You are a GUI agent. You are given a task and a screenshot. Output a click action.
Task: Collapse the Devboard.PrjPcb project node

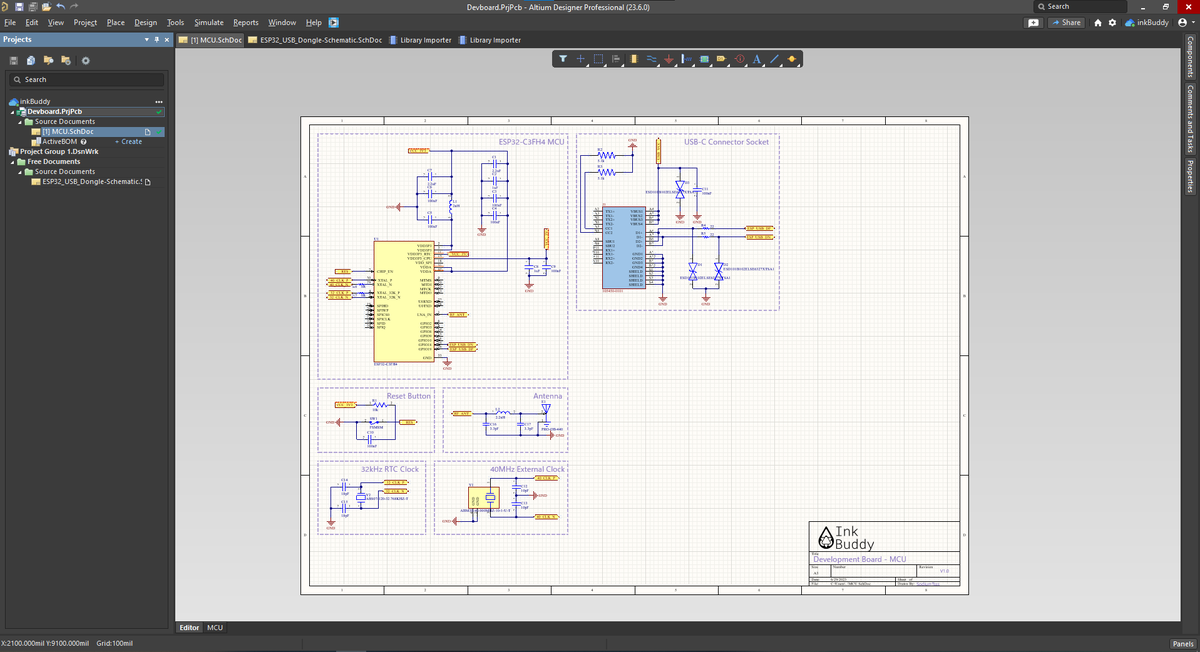[14, 112]
